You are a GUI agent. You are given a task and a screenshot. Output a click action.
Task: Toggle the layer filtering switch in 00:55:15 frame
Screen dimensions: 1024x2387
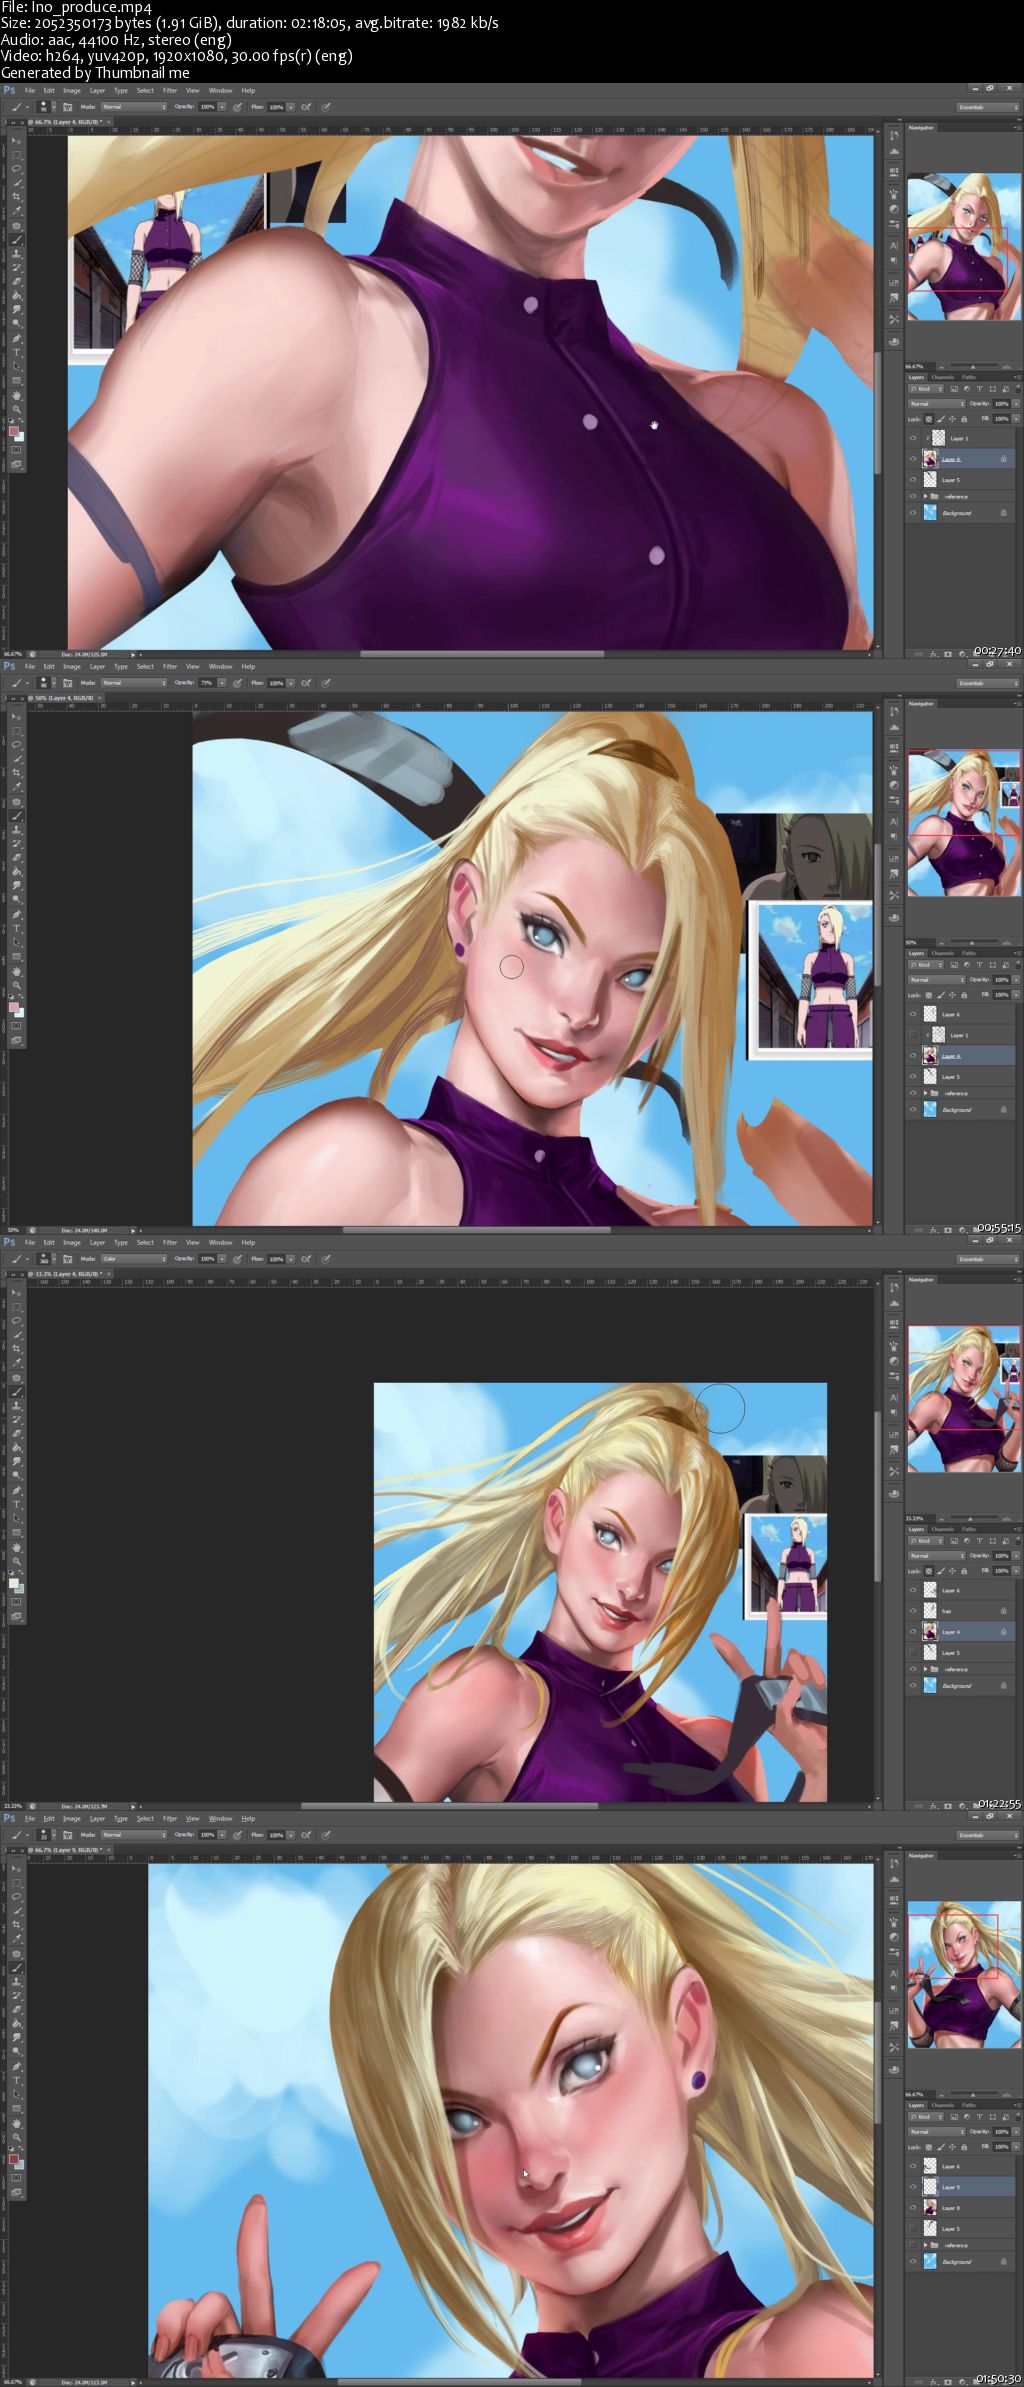click(1016, 965)
